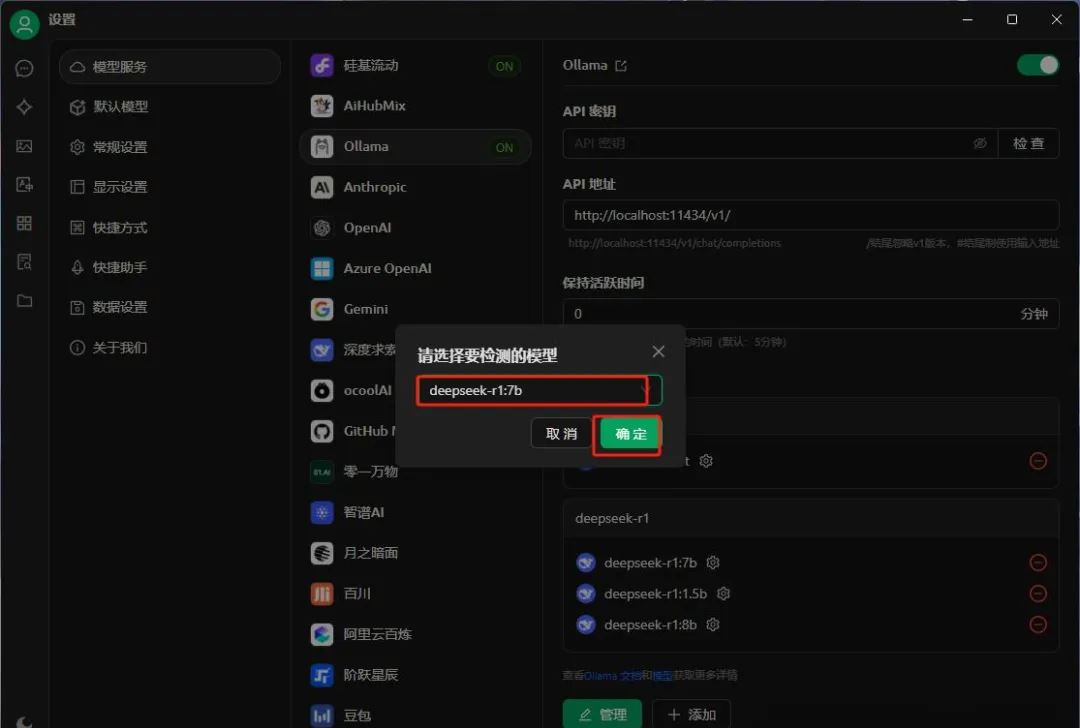1080x728 pixels.
Task: Click the 检查 API key button
Action: click(1028, 143)
